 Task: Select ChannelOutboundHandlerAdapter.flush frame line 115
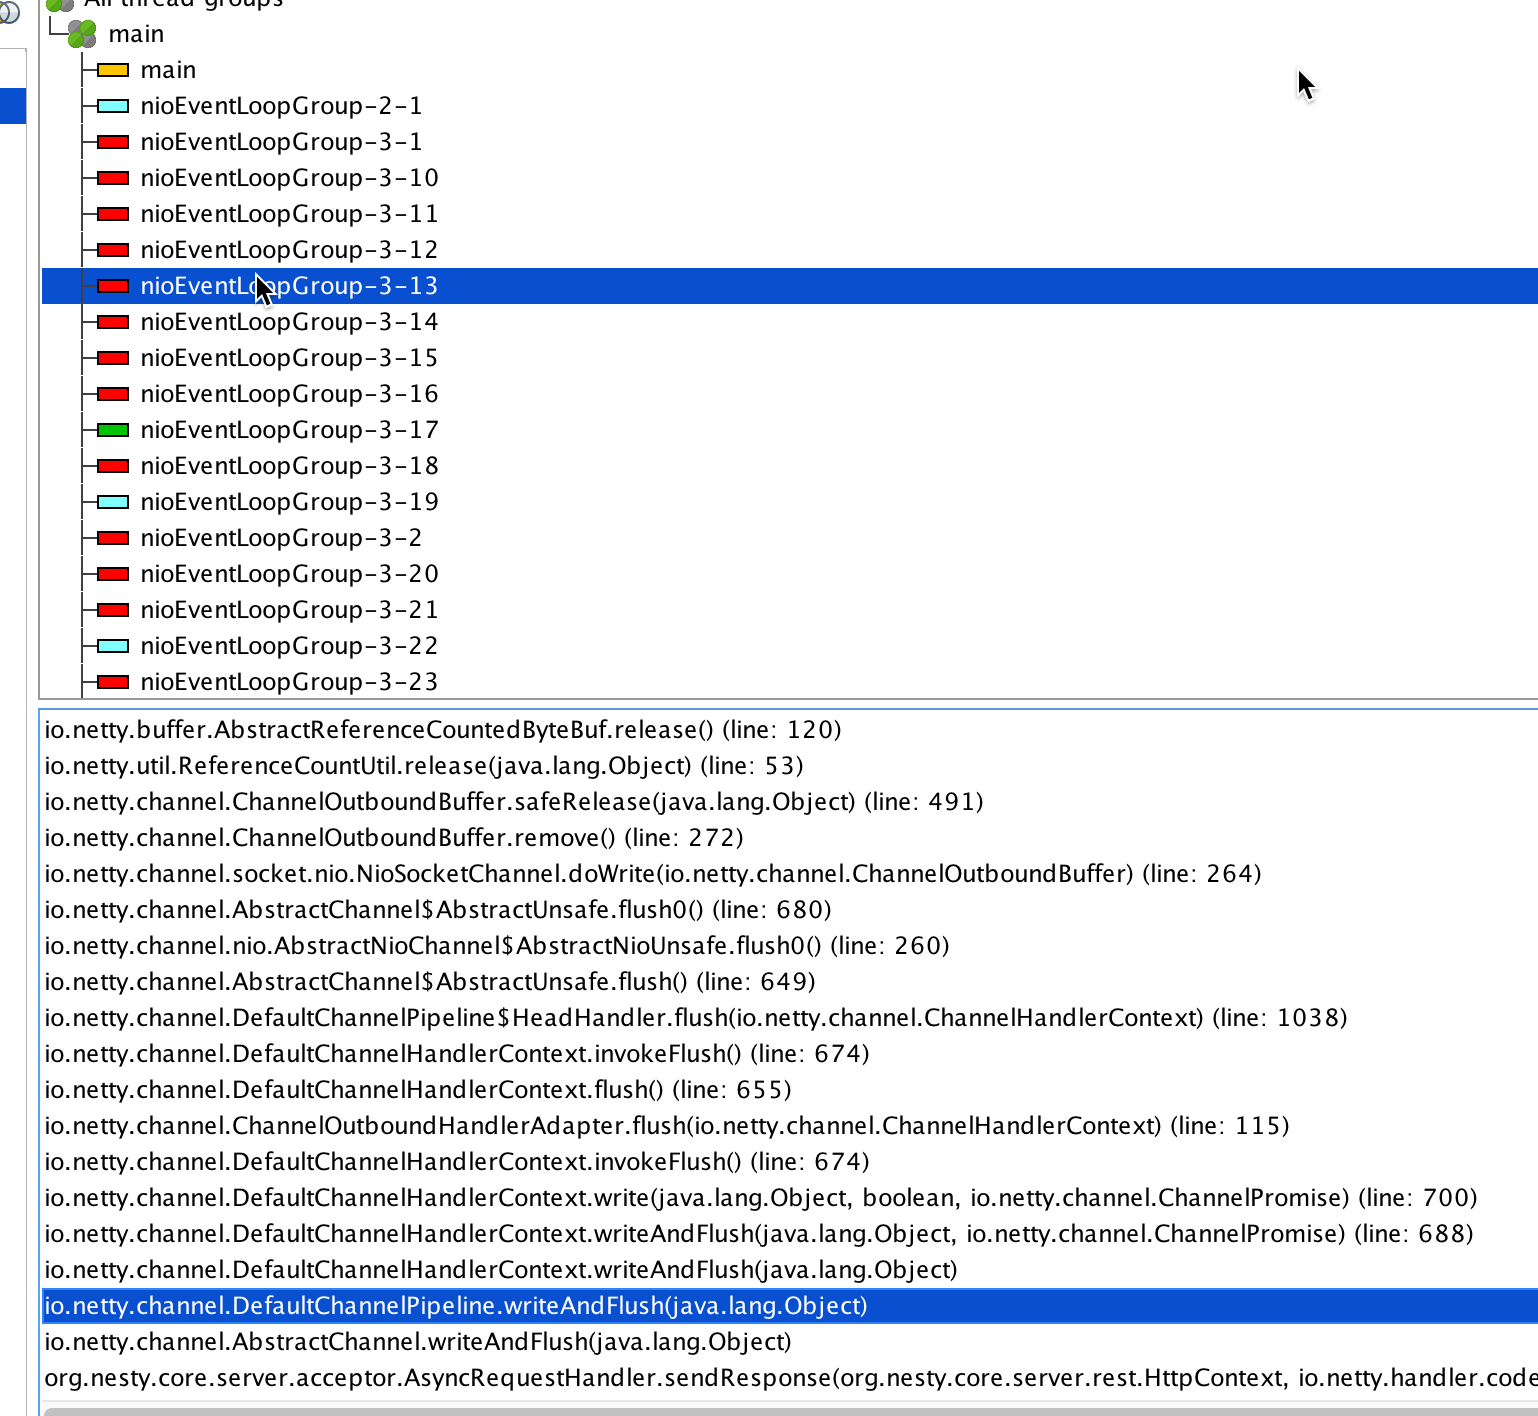pyautogui.click(x=667, y=1126)
